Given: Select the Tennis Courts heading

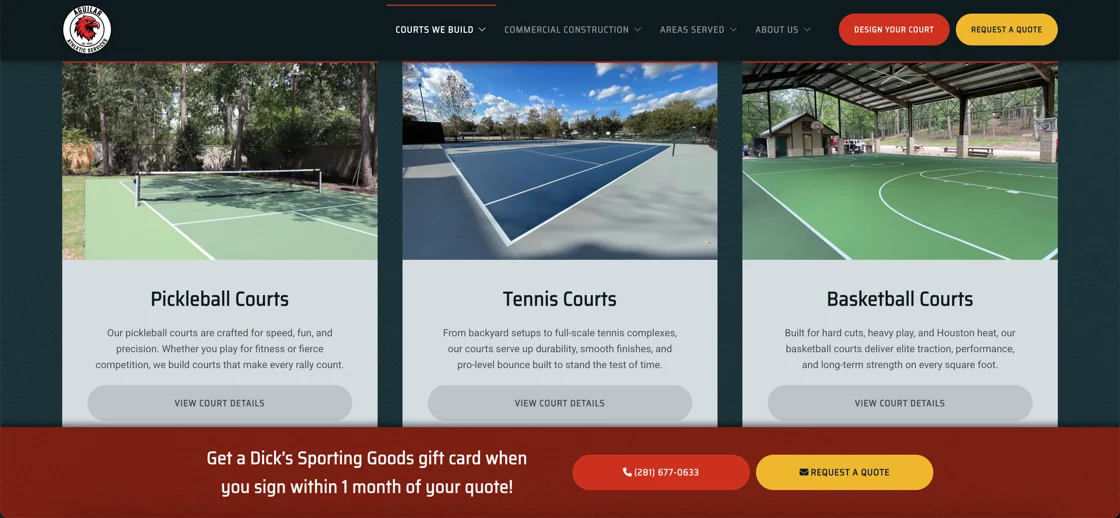Looking at the screenshot, I should (559, 299).
